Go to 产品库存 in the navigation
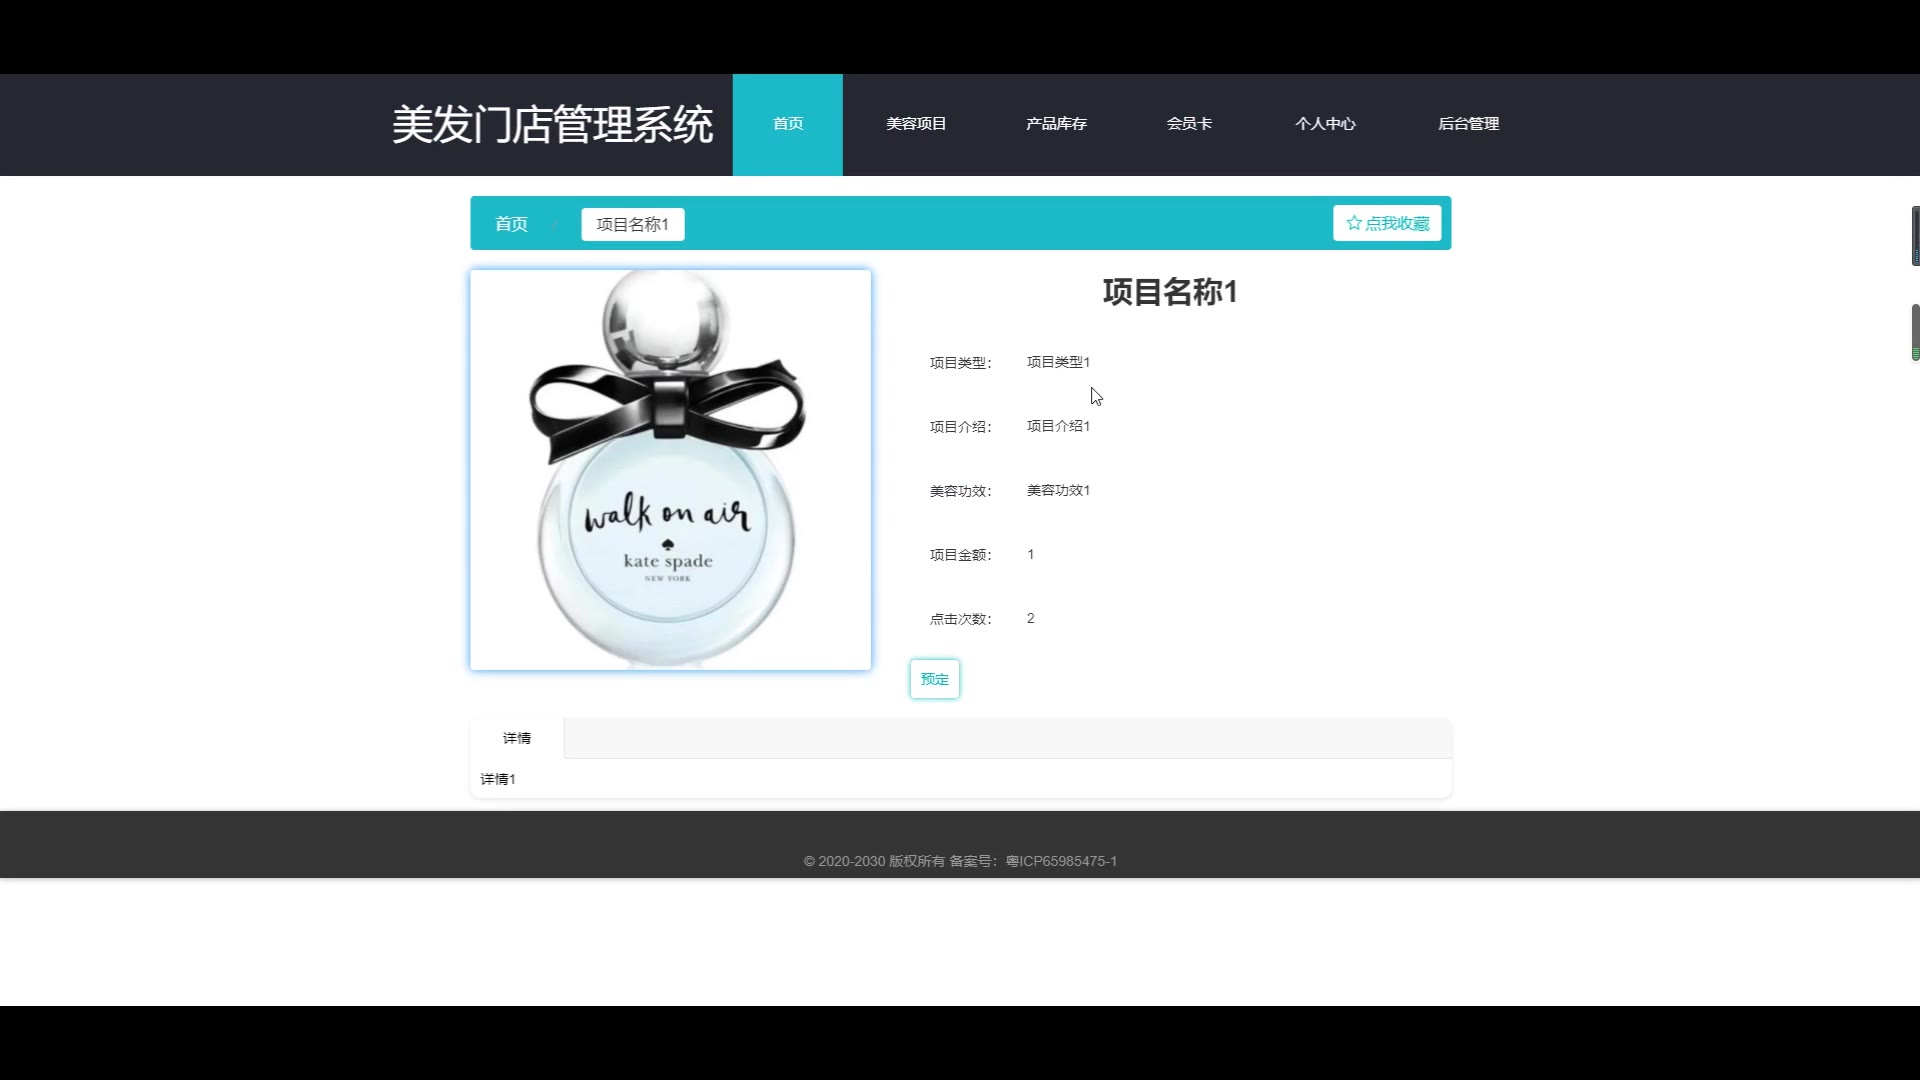This screenshot has width=1920, height=1080. pyautogui.click(x=1056, y=124)
